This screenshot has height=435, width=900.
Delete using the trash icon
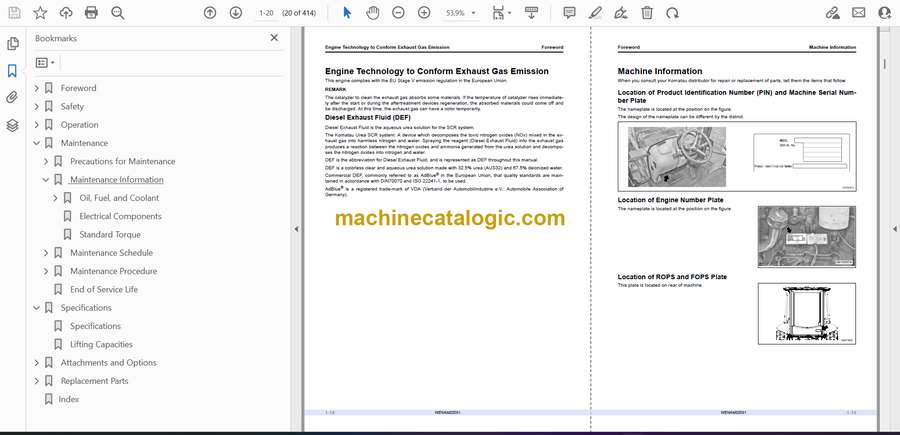pos(647,13)
